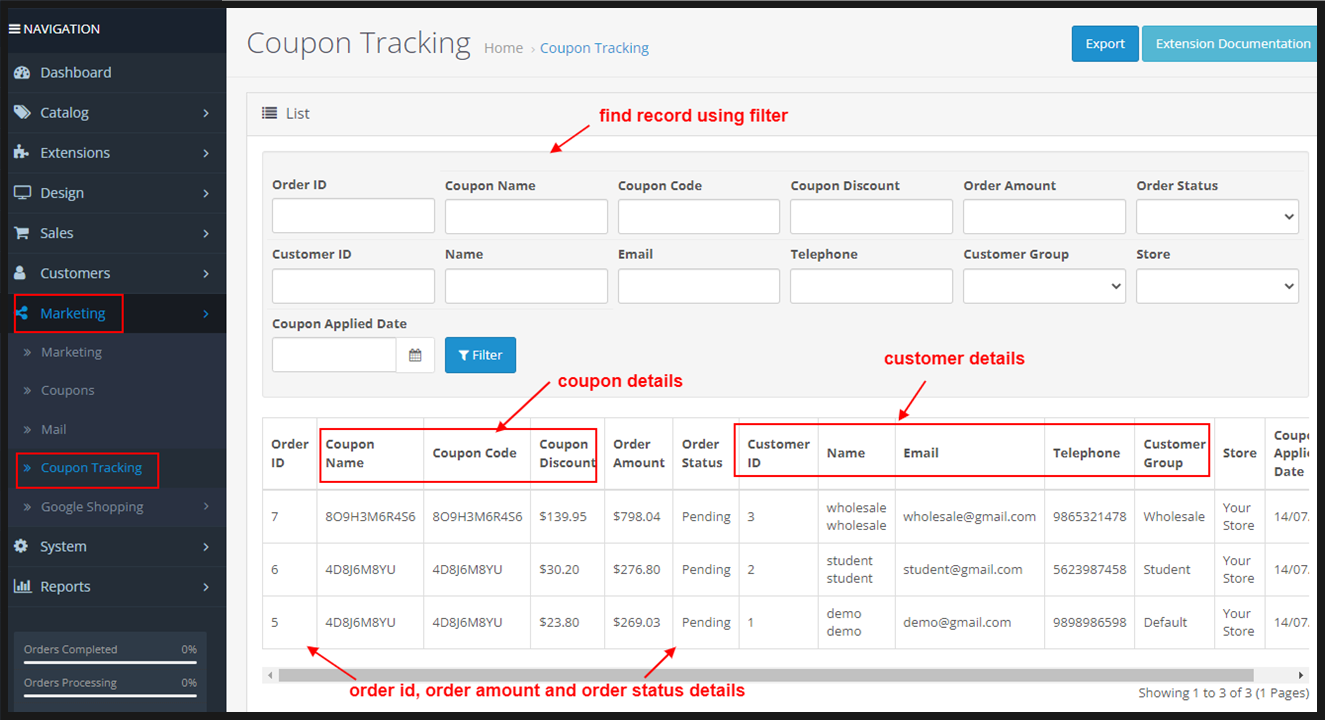This screenshot has height=720, width=1325.
Task: Click the Export button
Action: pyautogui.click(x=1105, y=44)
